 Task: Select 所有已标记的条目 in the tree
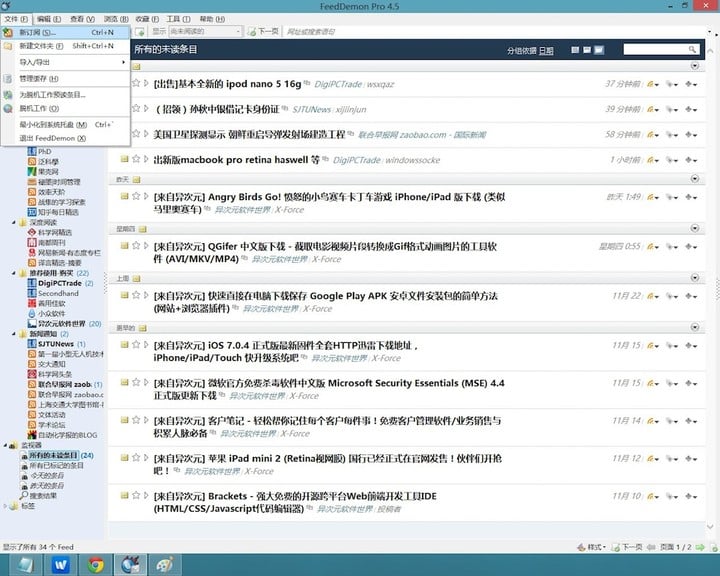click(56, 465)
